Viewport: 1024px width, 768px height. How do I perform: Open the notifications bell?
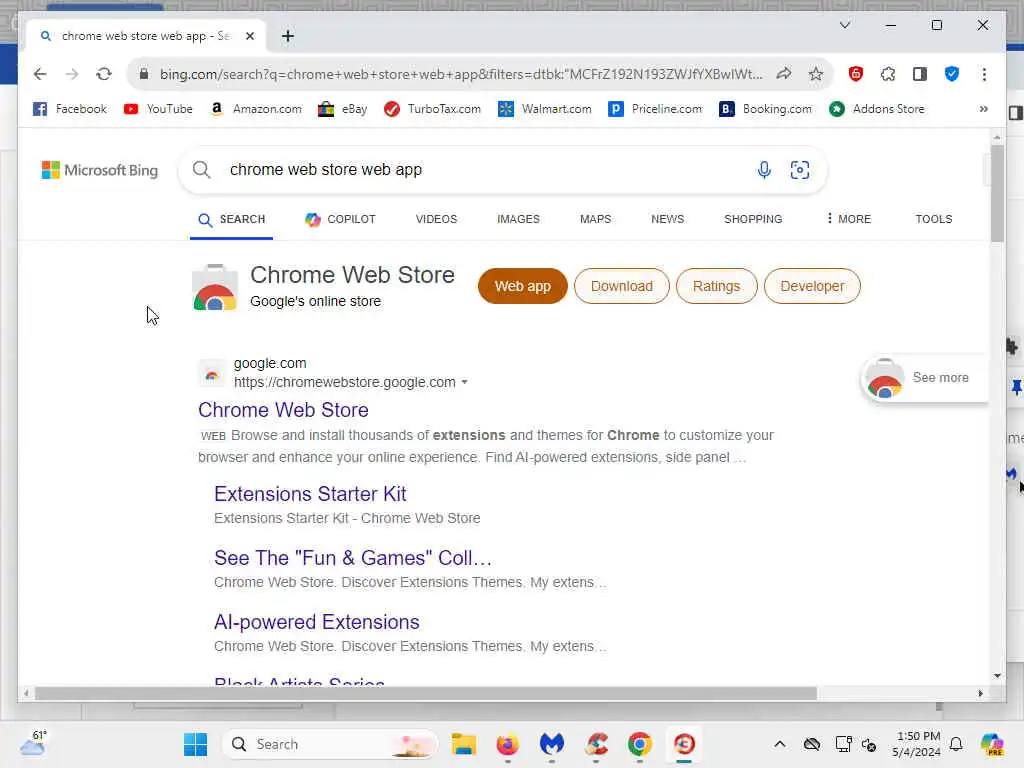pyautogui.click(x=956, y=744)
